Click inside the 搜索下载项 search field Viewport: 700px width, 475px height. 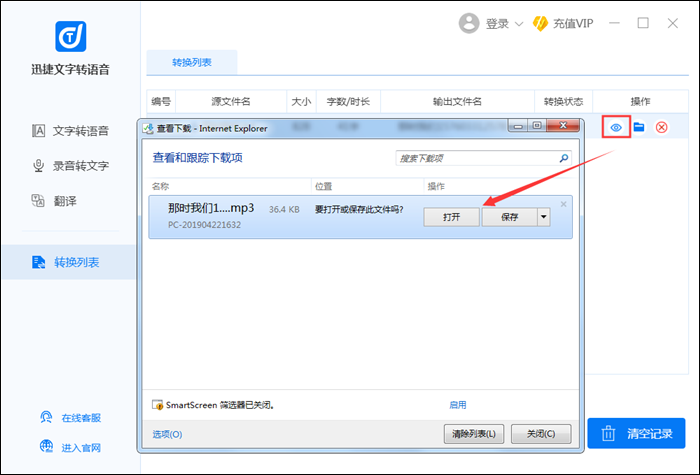475,158
